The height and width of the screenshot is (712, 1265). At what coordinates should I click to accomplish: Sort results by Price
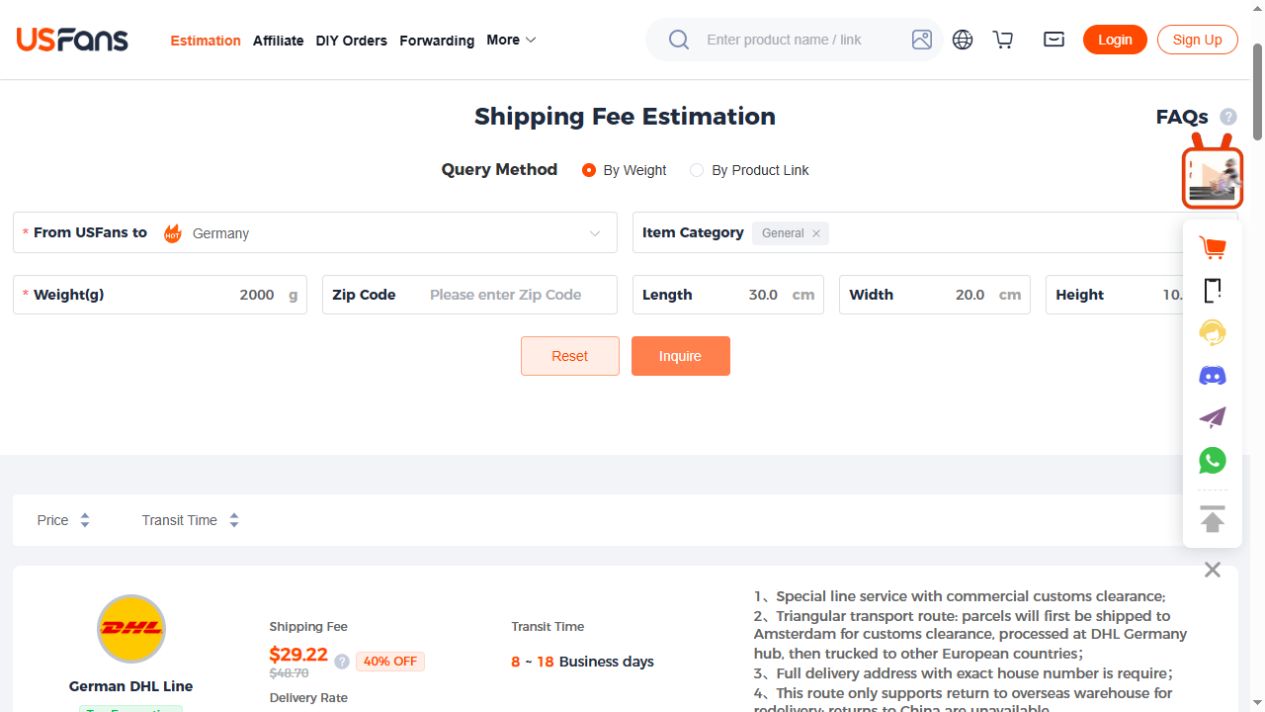(63, 520)
